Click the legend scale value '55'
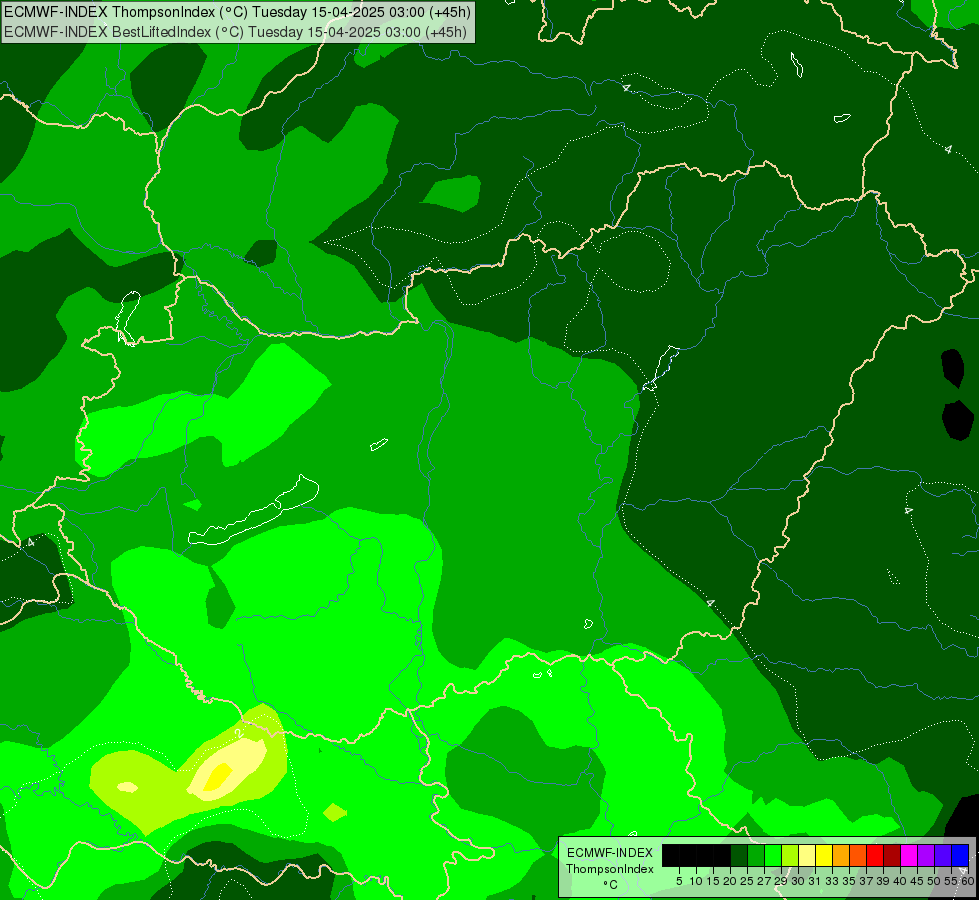Image resolution: width=979 pixels, height=900 pixels. coord(950,881)
